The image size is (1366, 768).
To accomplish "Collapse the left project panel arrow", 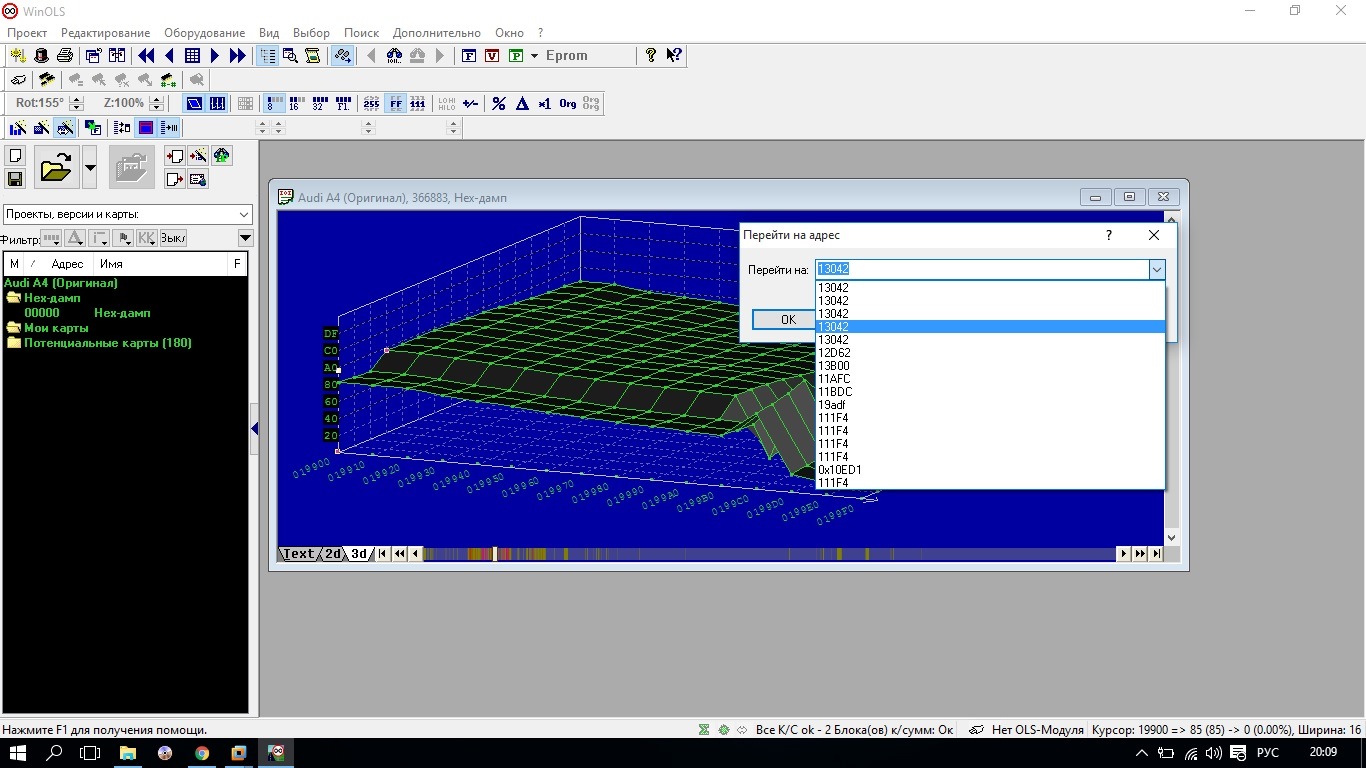I will pos(254,428).
